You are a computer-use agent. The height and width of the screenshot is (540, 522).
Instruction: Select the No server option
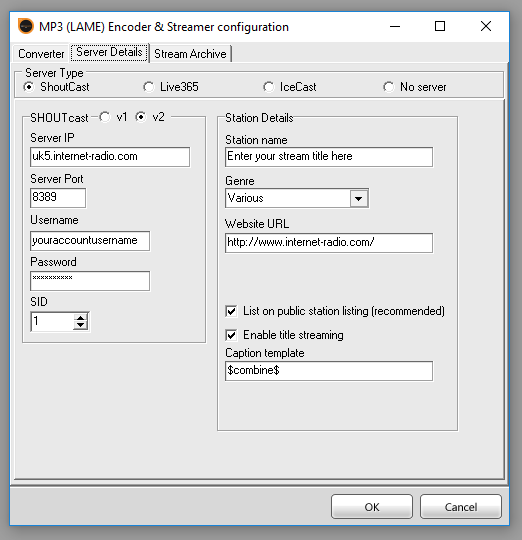(x=388, y=87)
